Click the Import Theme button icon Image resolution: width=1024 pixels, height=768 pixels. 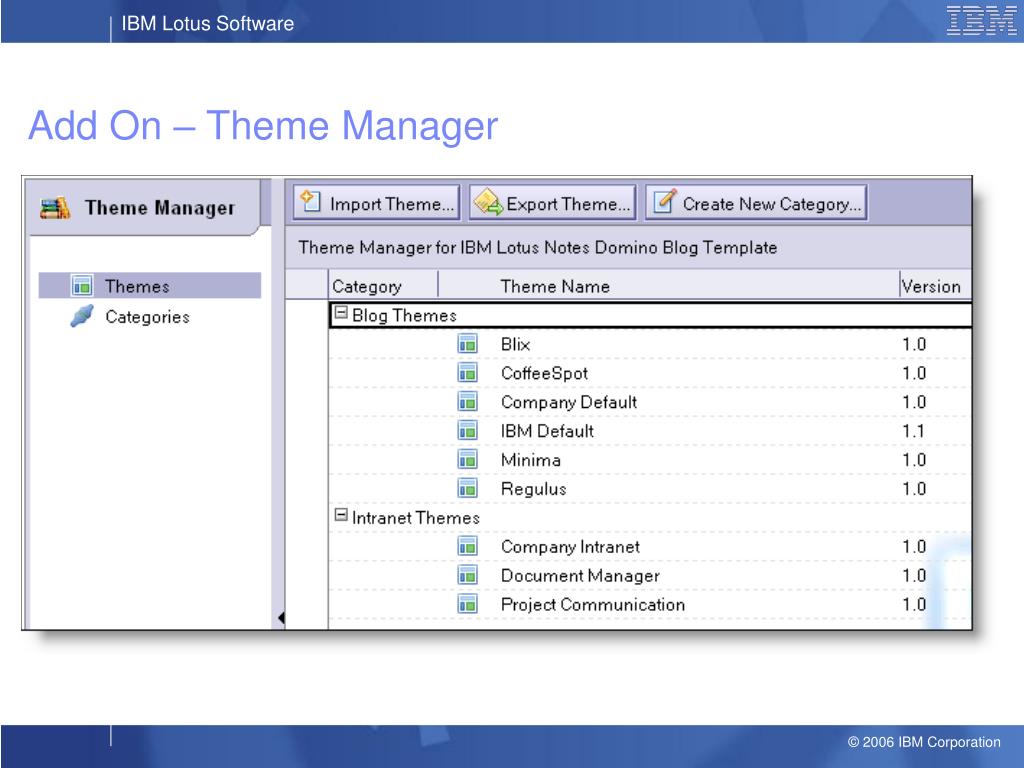click(310, 202)
